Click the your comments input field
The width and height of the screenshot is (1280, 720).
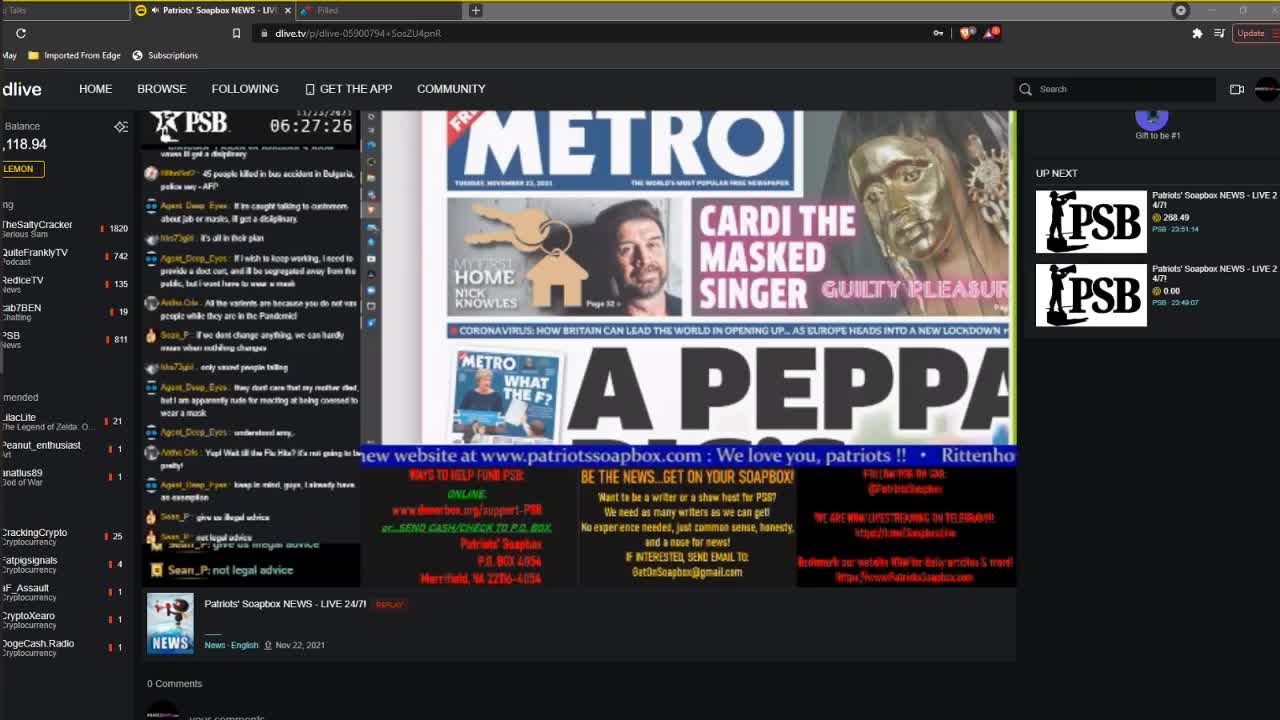(227, 716)
